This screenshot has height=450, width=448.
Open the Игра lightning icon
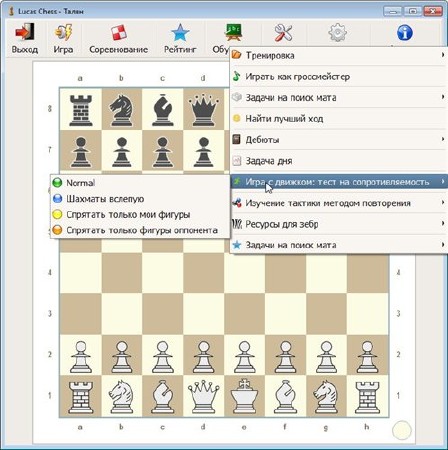63,32
